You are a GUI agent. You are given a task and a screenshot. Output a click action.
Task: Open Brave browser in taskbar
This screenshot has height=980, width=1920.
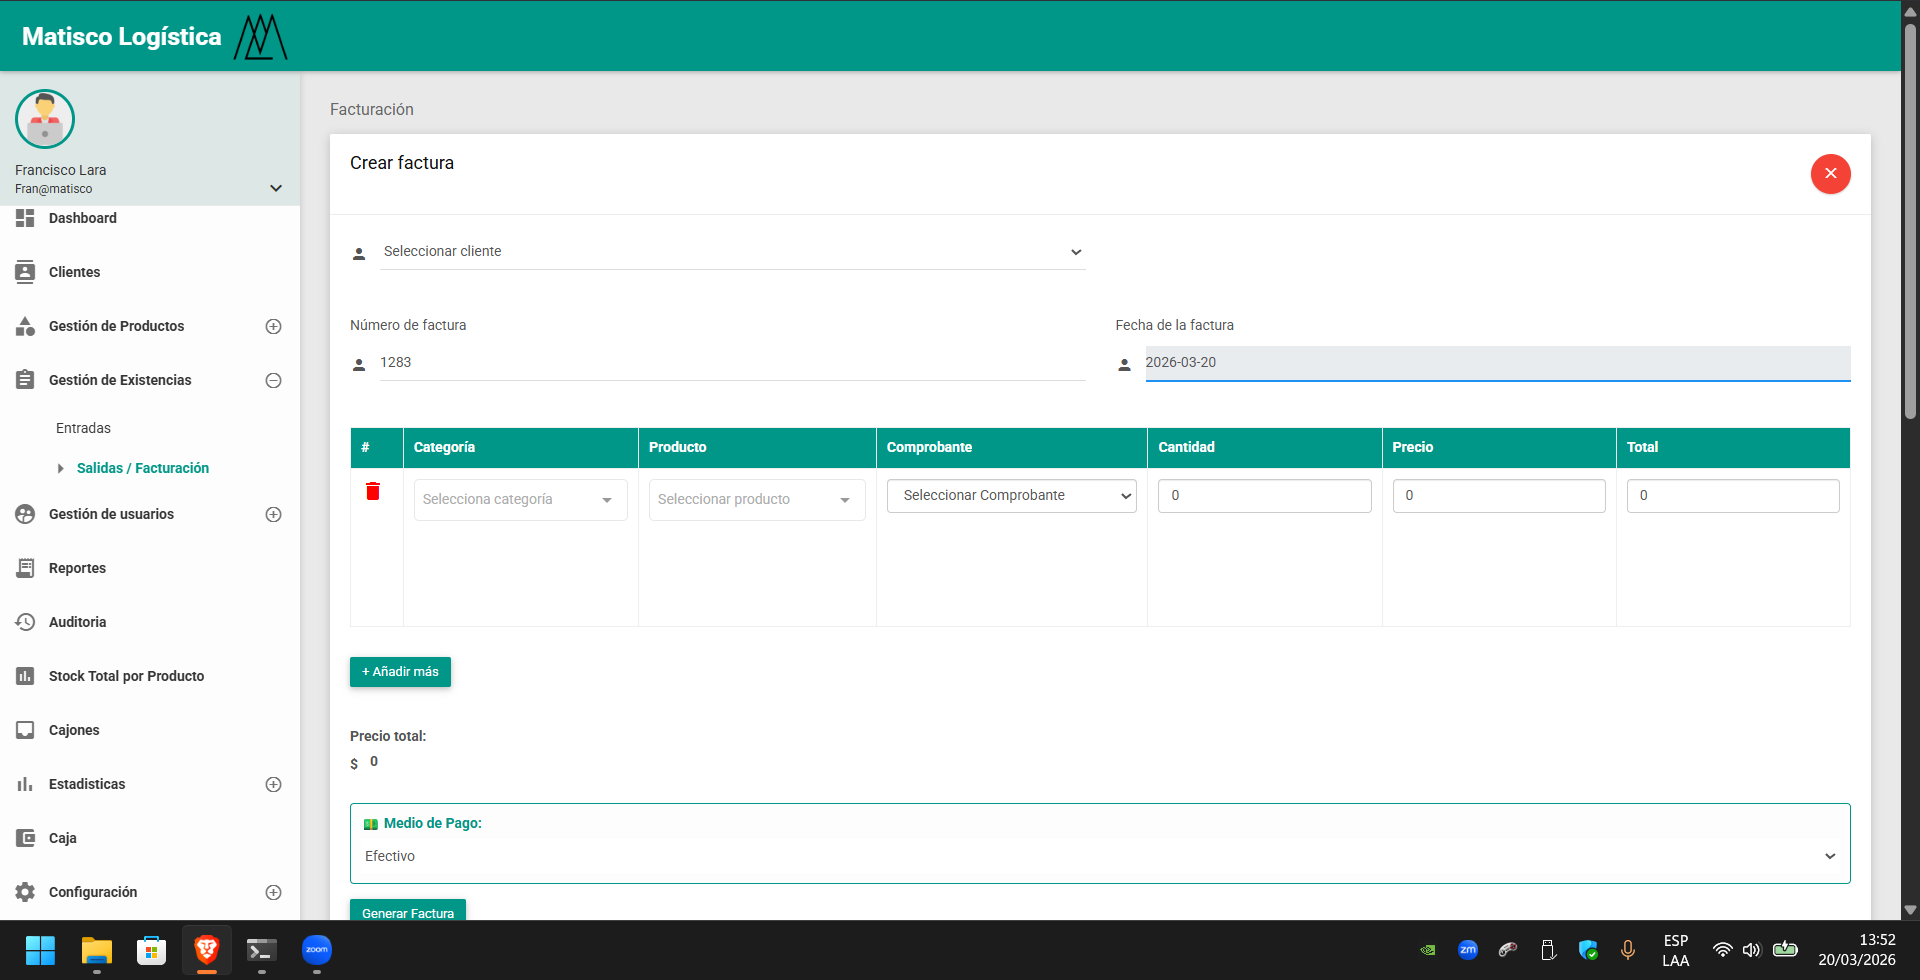[207, 950]
